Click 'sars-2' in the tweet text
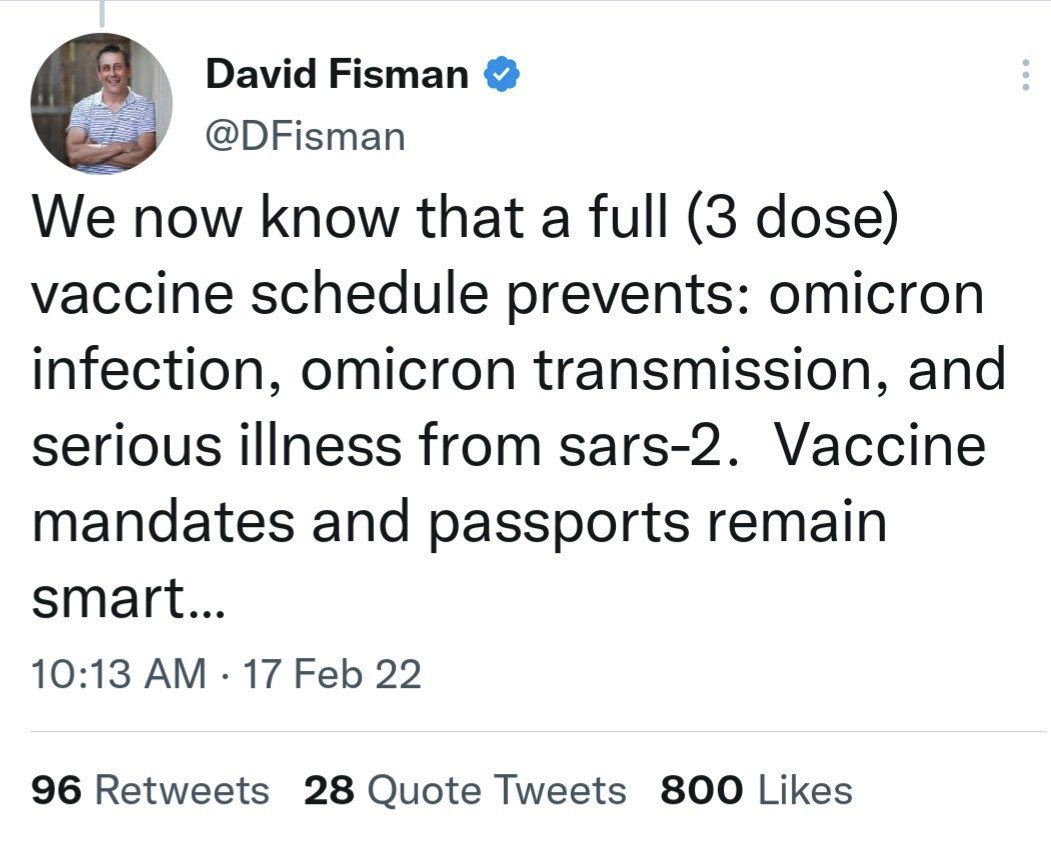This screenshot has width=1051, height=847. coord(641,446)
